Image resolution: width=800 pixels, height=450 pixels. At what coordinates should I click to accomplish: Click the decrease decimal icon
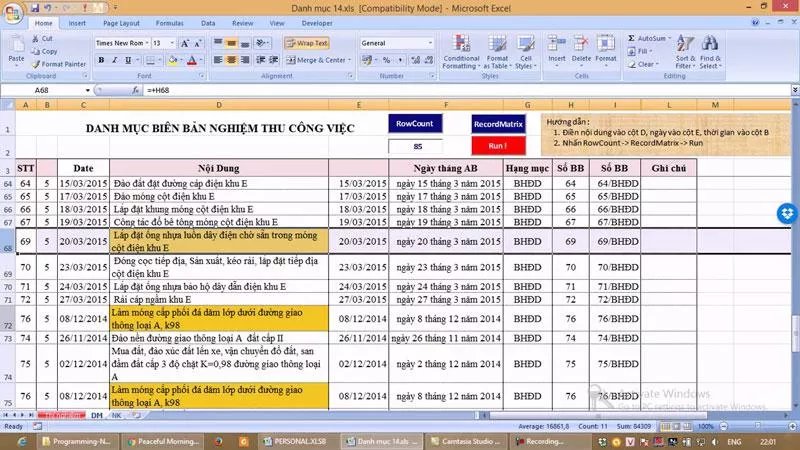429,60
